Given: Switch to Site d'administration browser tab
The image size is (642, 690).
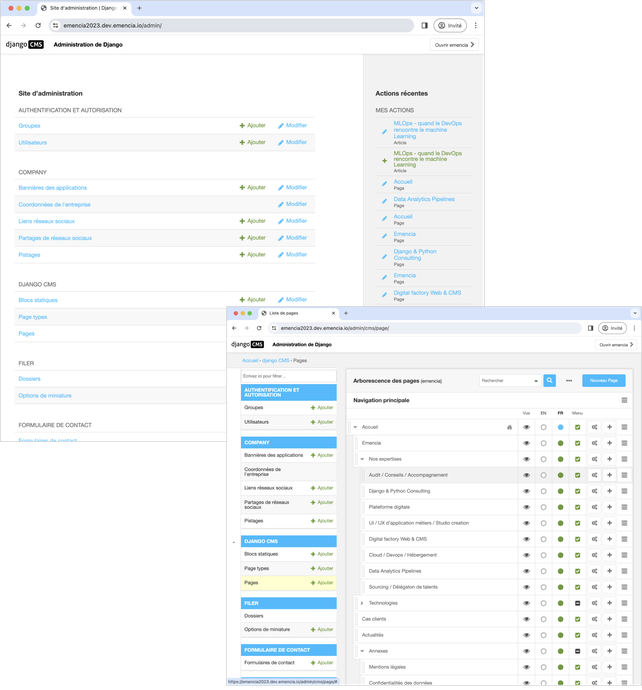Looking at the screenshot, I should click(x=88, y=8).
